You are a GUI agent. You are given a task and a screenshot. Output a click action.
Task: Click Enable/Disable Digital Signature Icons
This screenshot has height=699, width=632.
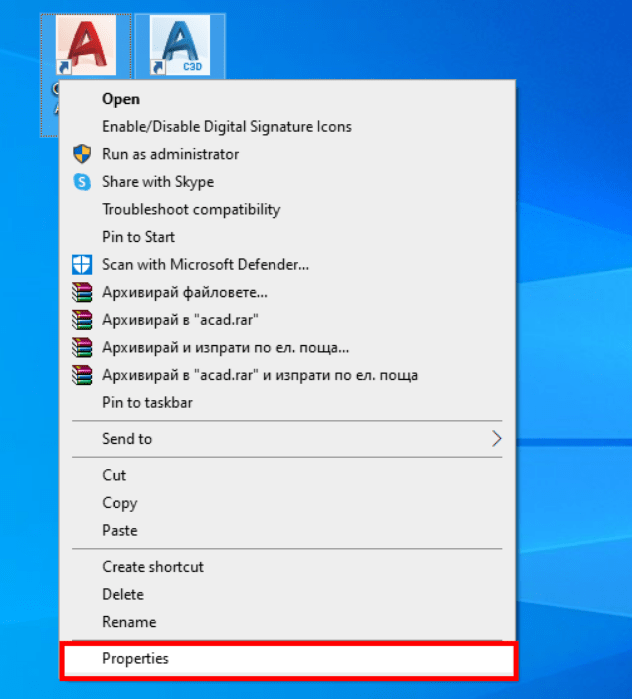pos(287,127)
